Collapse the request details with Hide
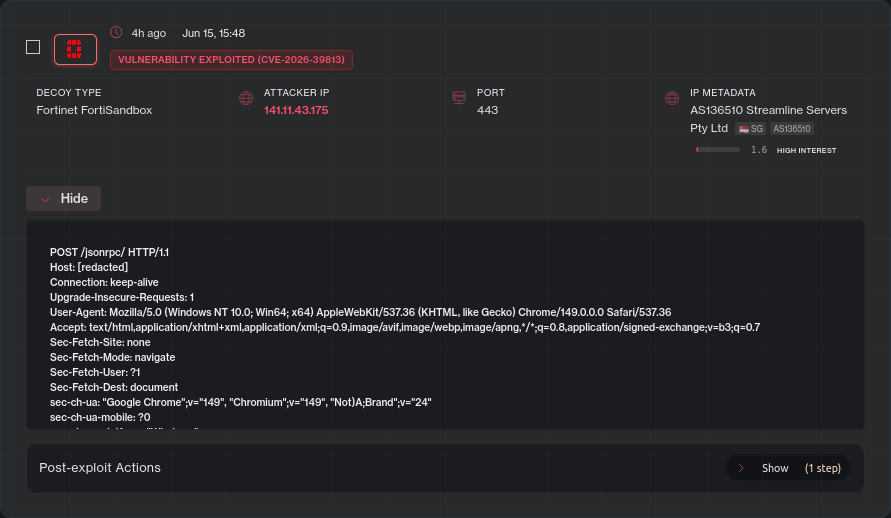The width and height of the screenshot is (891, 518). click(x=64, y=199)
